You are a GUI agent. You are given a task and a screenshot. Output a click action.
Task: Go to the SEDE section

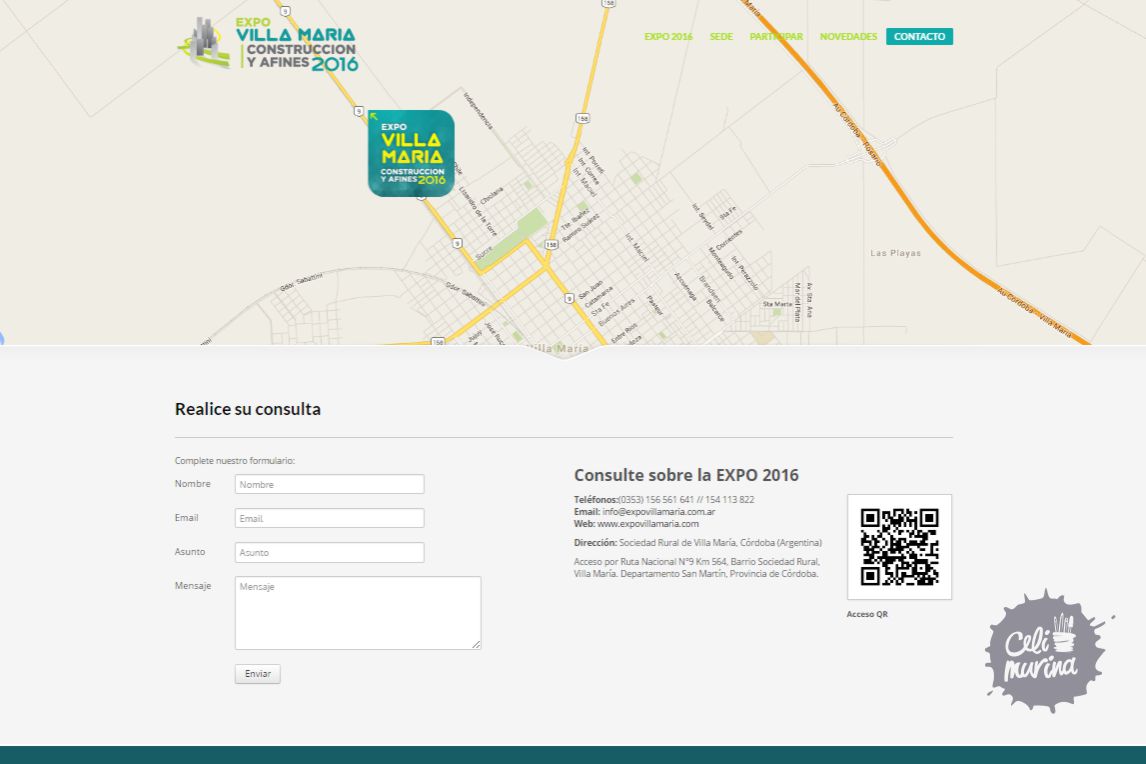click(721, 37)
